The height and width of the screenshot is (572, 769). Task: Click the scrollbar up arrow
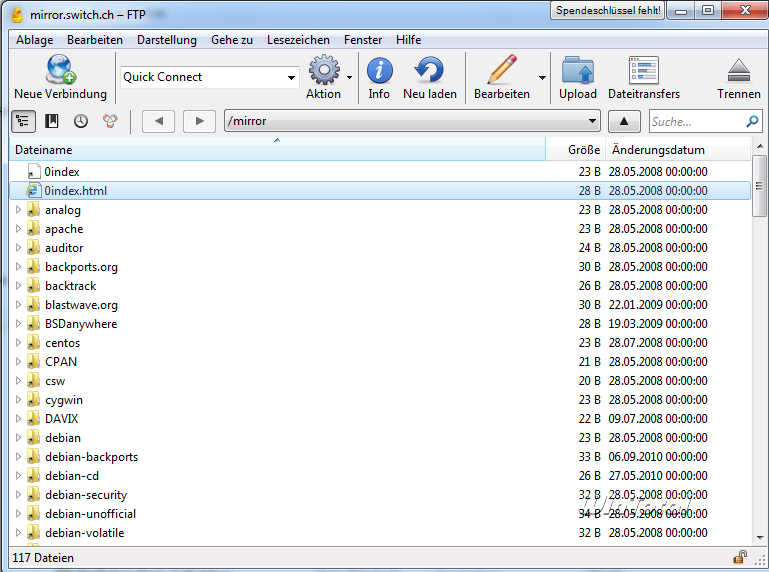pos(760,146)
